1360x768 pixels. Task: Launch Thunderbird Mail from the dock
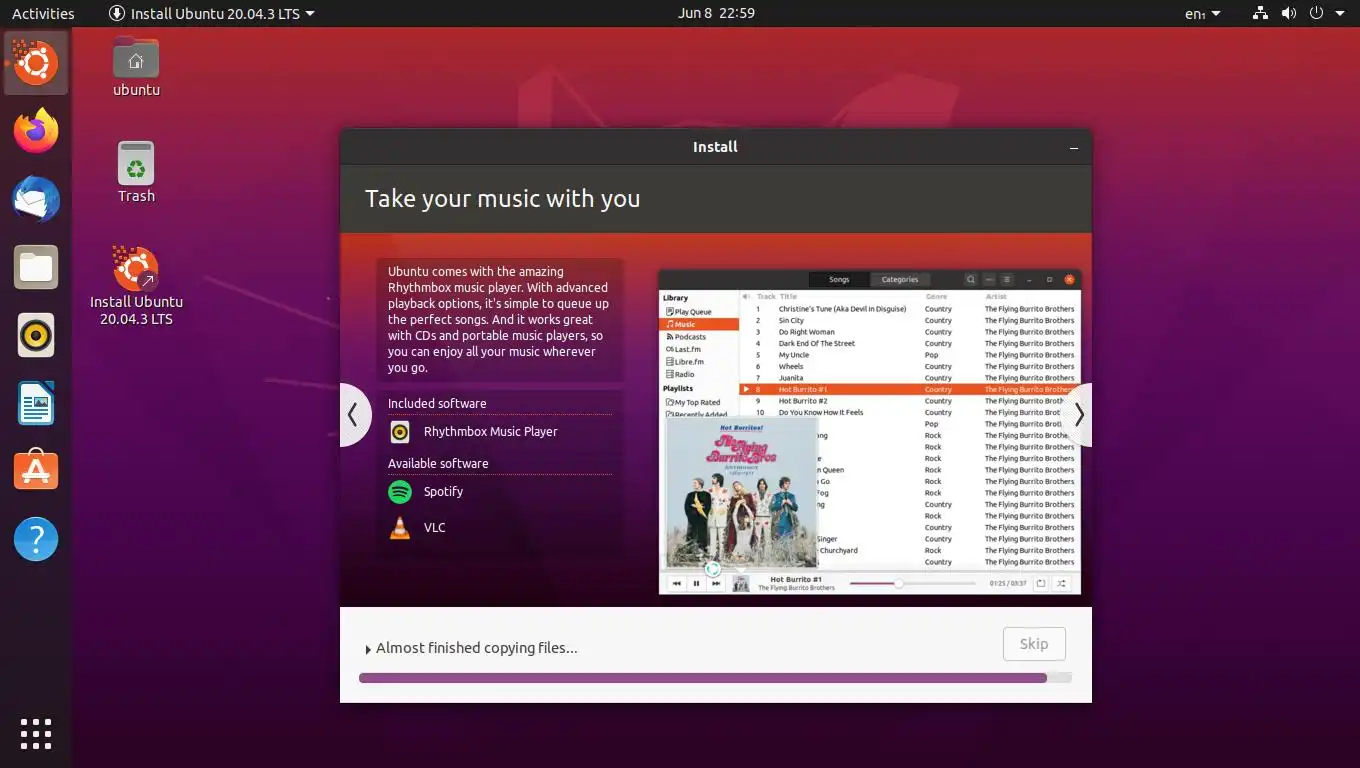click(36, 199)
